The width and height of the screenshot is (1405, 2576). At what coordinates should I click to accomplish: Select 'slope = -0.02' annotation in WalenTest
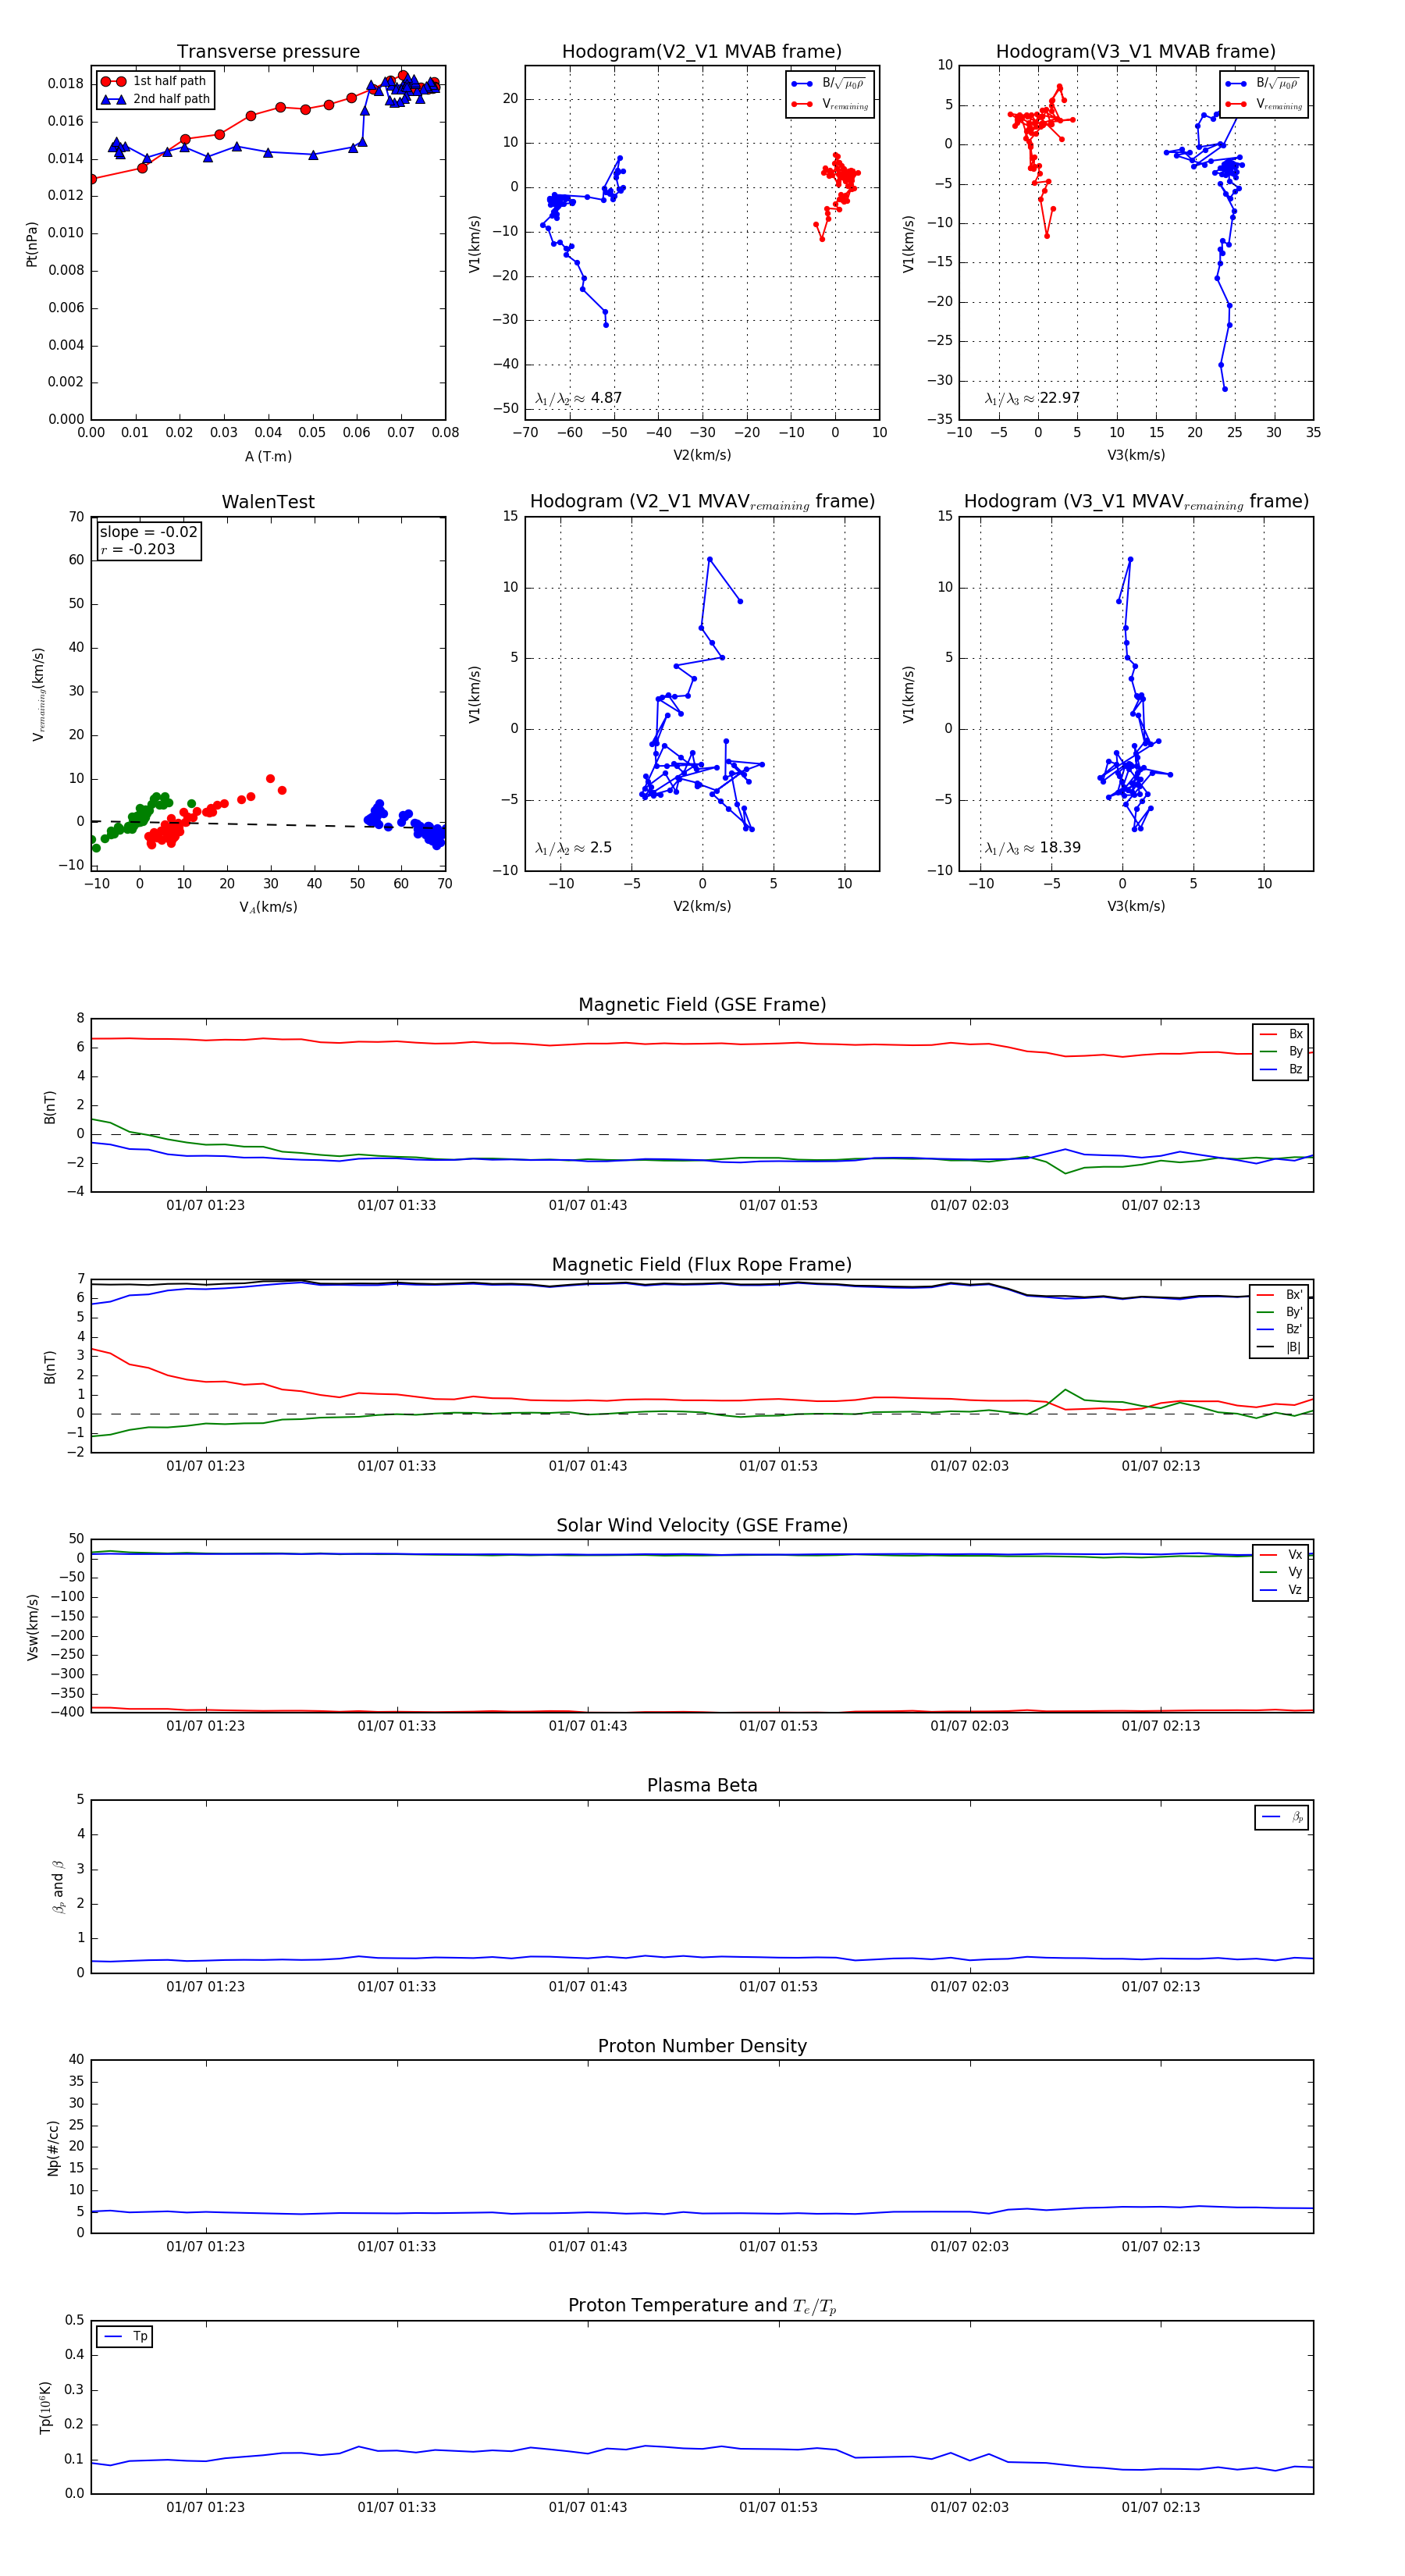(x=148, y=532)
